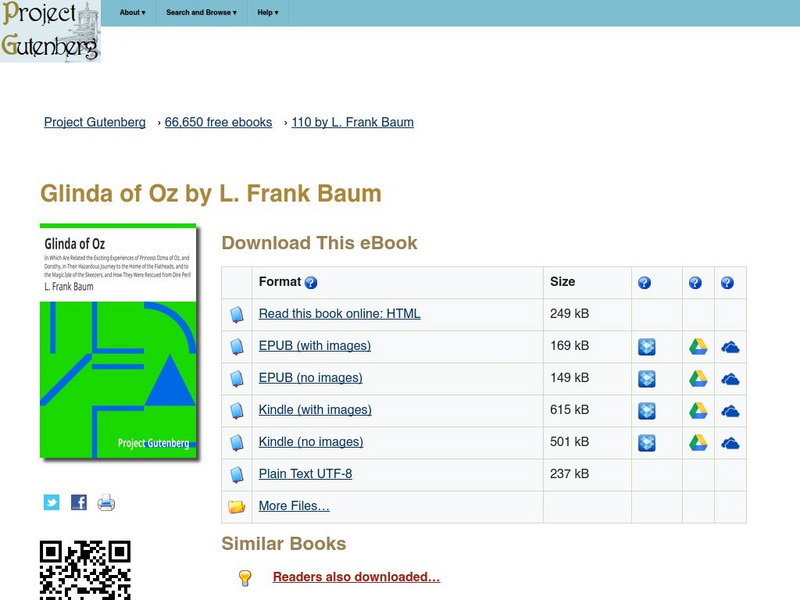Follow the Project Gutenberg breadcrumb link

coord(95,122)
